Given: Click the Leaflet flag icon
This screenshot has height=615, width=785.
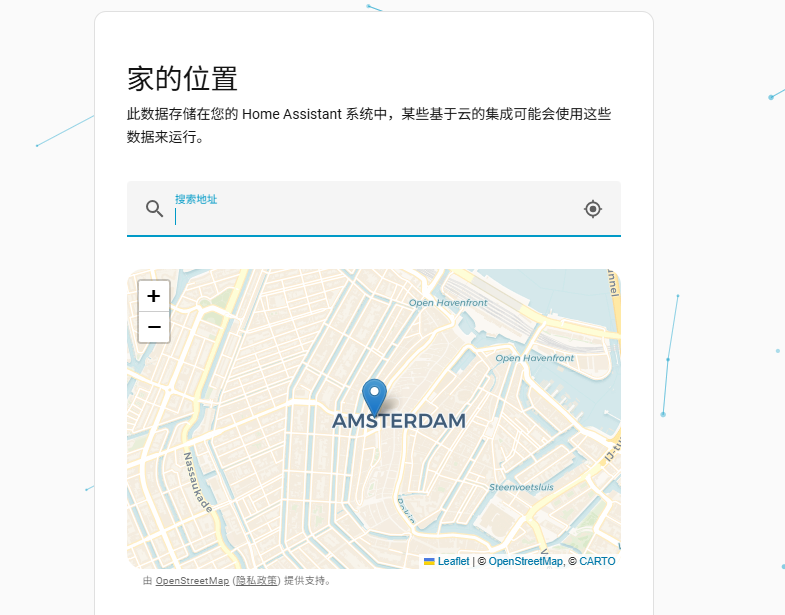Looking at the screenshot, I should [x=429, y=561].
